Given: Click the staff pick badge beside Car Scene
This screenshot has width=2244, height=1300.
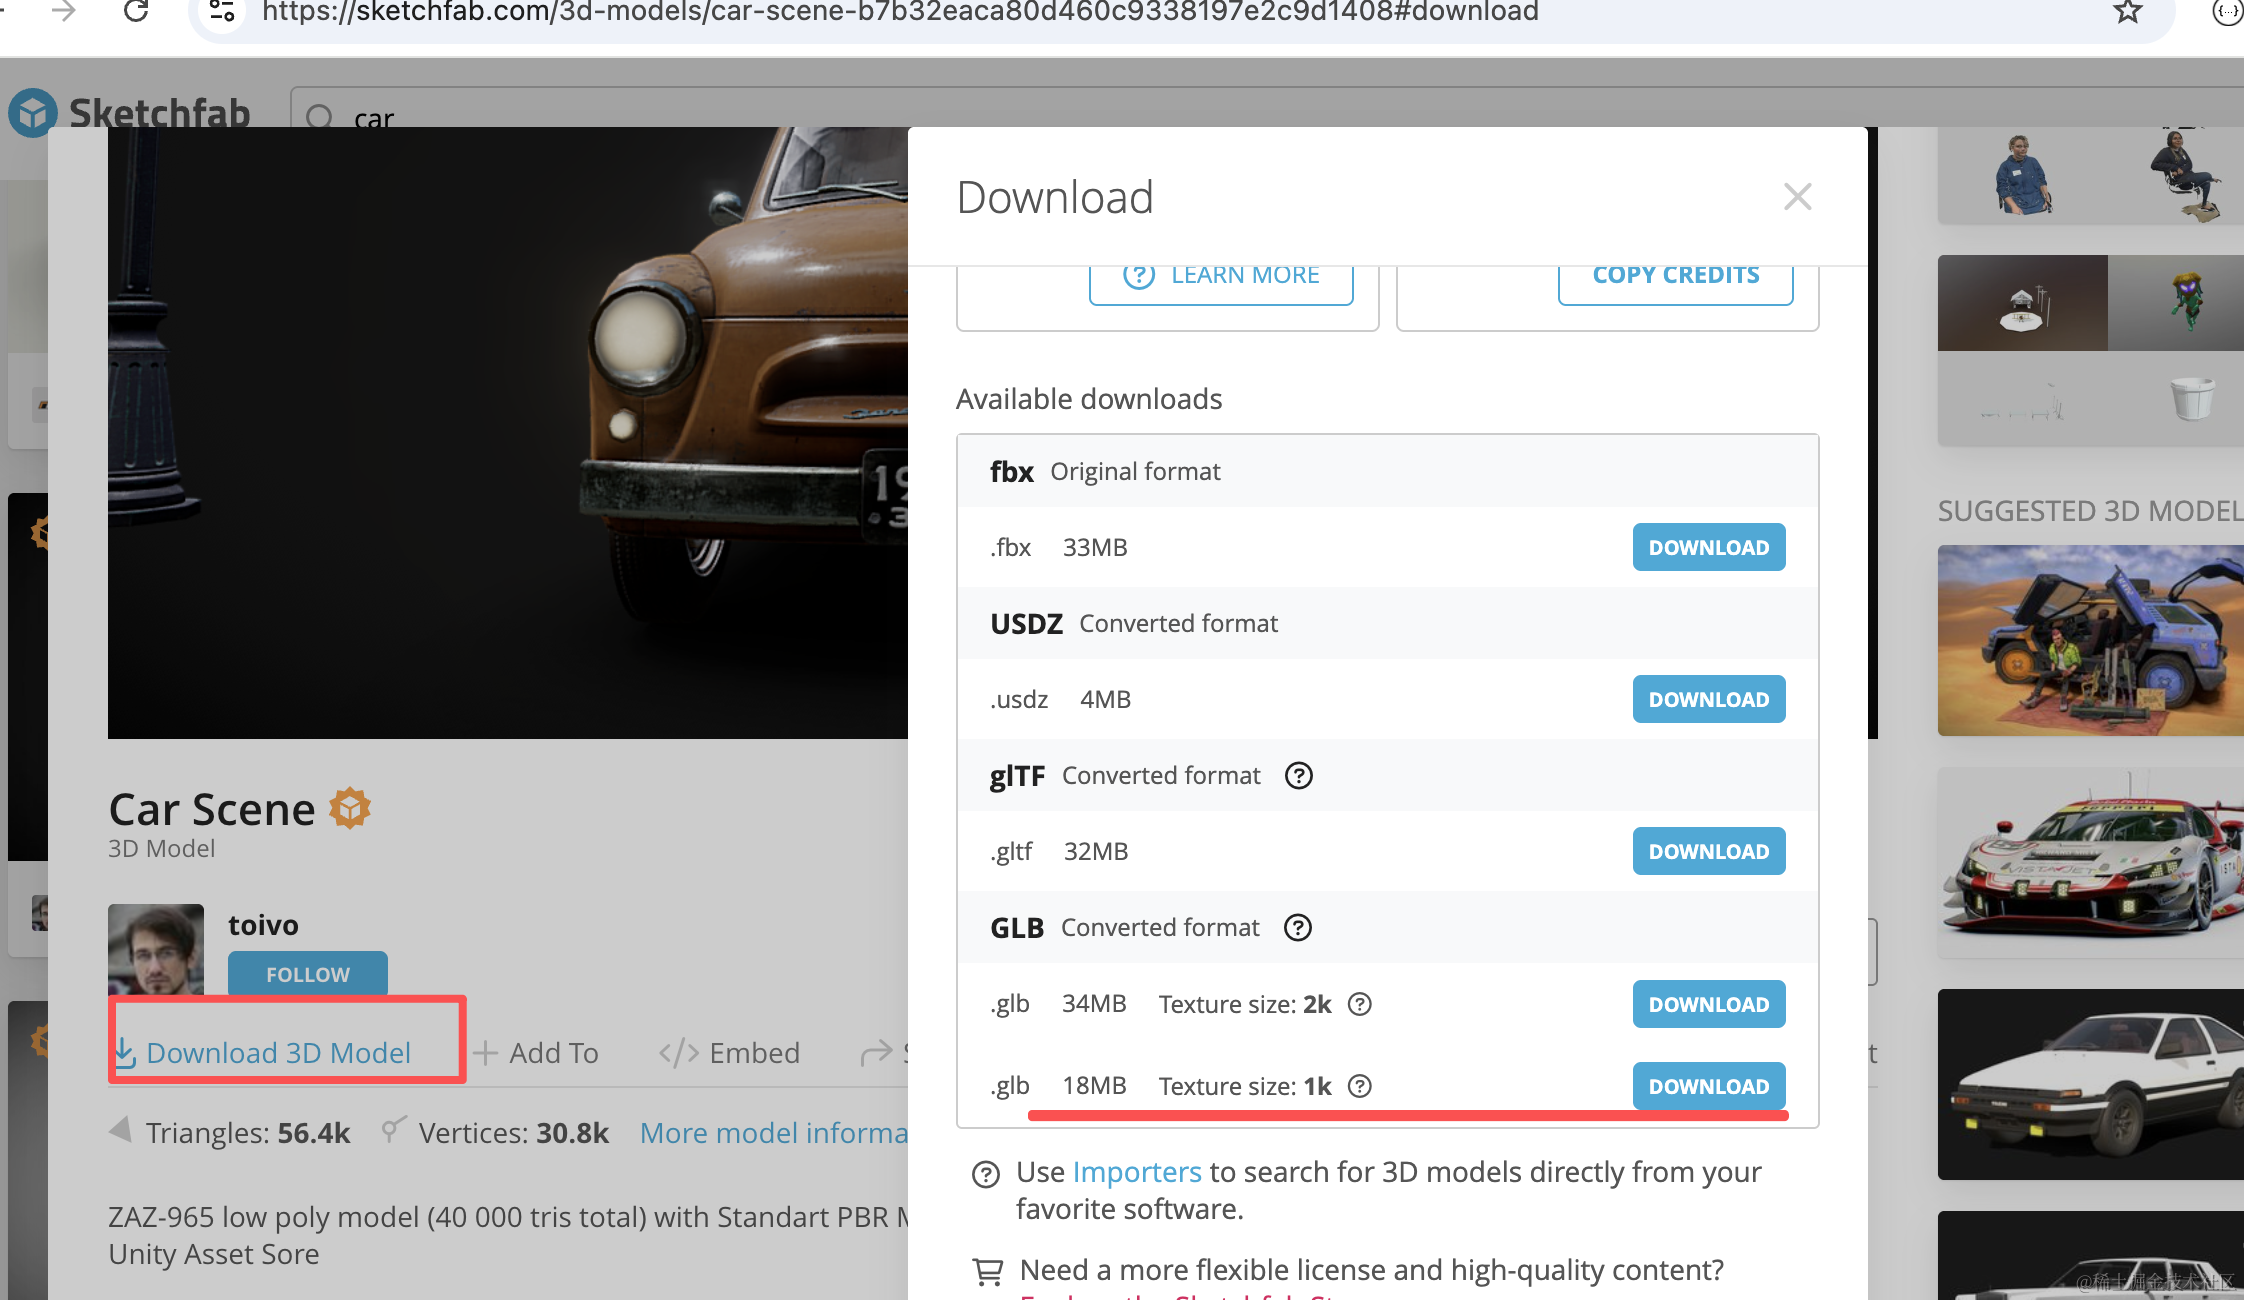Looking at the screenshot, I should pyautogui.click(x=350, y=808).
